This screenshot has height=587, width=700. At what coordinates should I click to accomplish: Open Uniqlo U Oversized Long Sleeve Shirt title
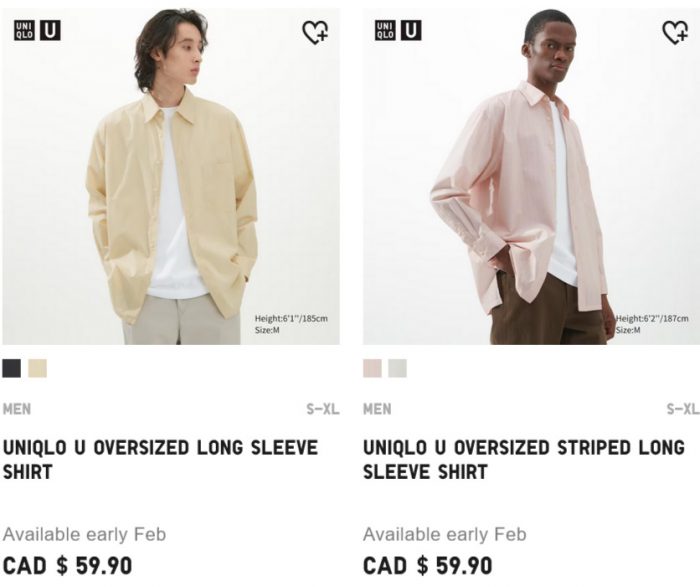(x=160, y=460)
